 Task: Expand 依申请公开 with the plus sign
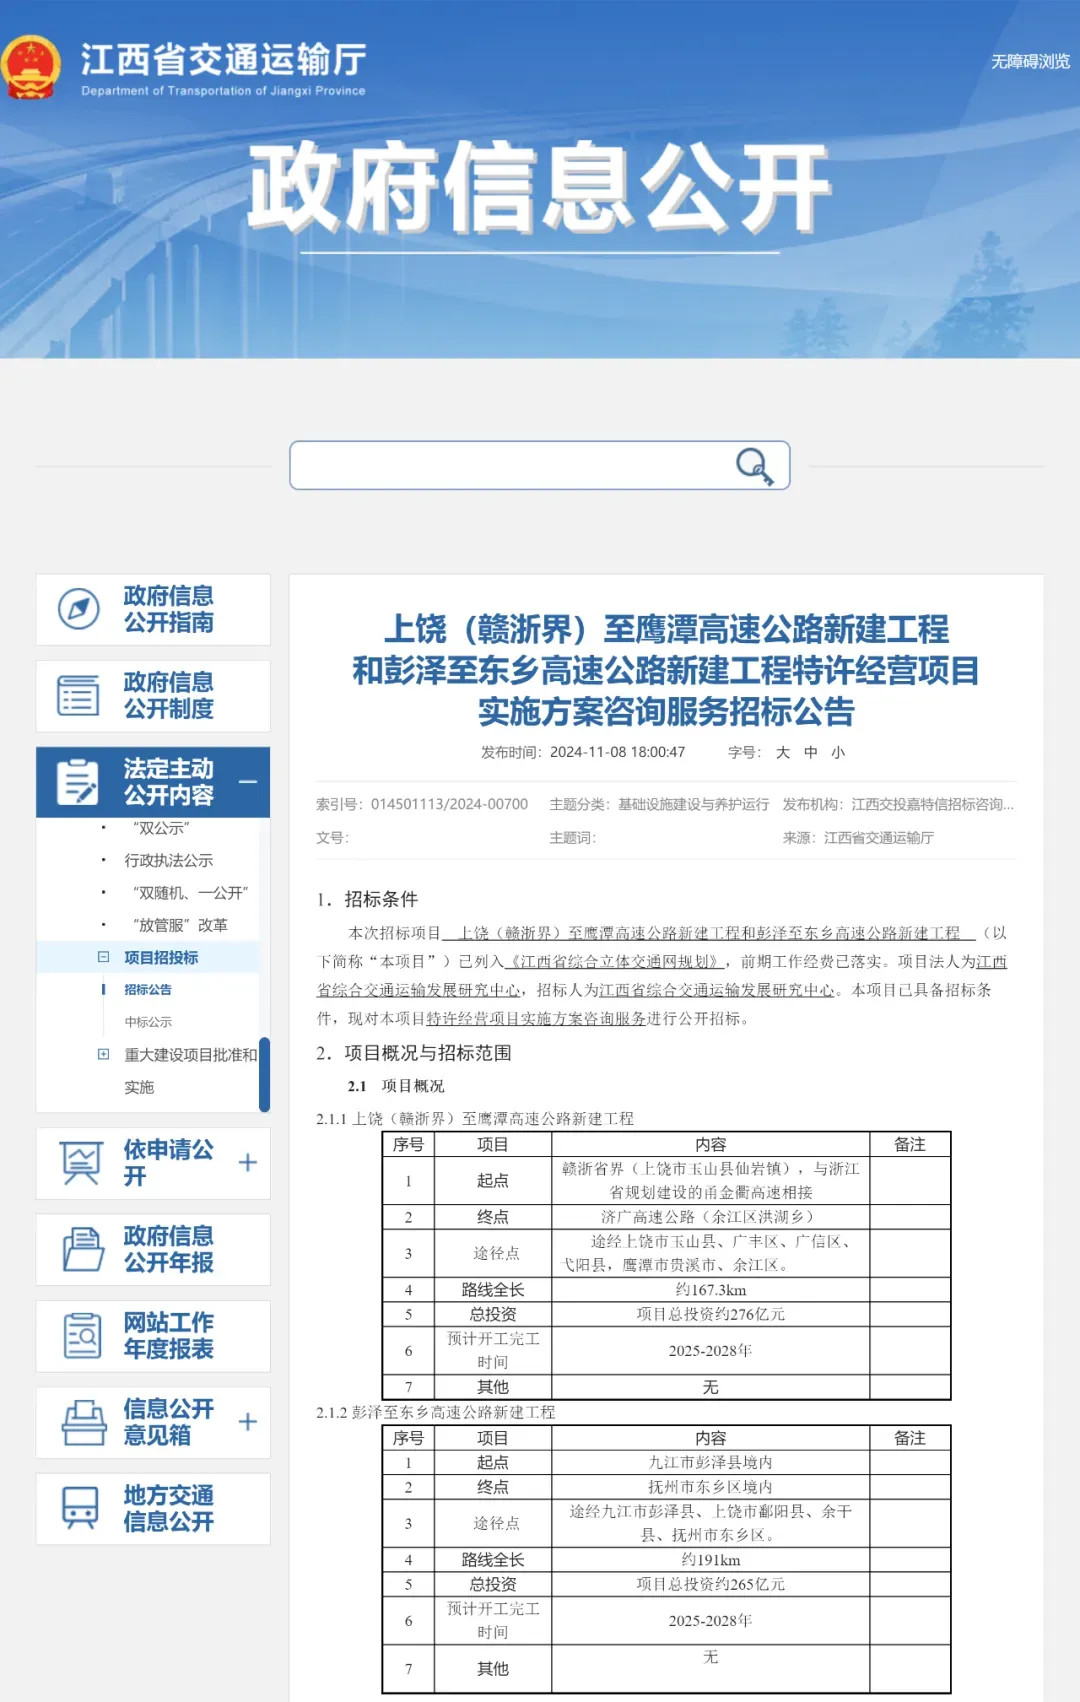point(248,1162)
